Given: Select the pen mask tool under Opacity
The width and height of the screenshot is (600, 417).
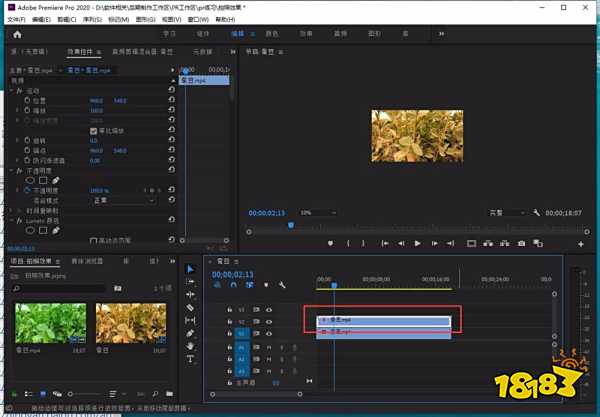Looking at the screenshot, I should click(56, 180).
